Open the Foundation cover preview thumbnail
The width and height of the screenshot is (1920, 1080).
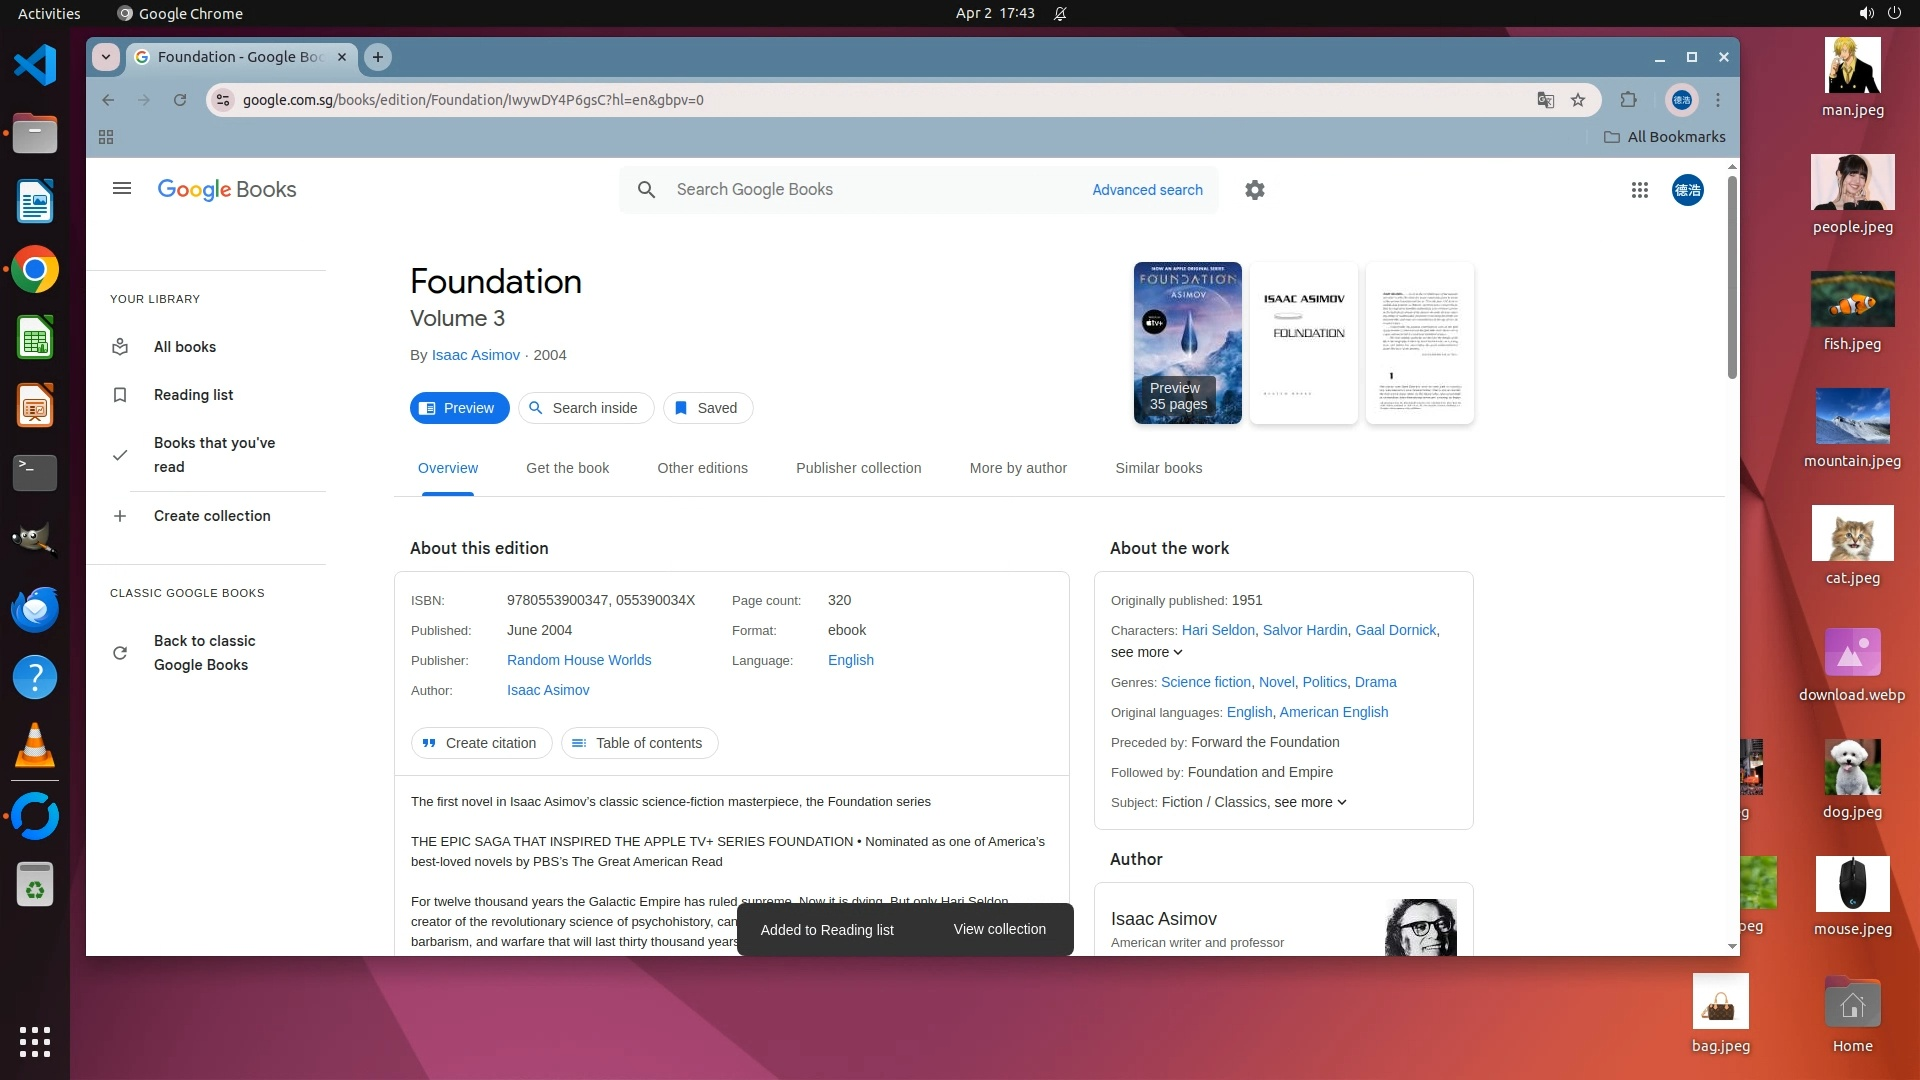[1187, 343]
